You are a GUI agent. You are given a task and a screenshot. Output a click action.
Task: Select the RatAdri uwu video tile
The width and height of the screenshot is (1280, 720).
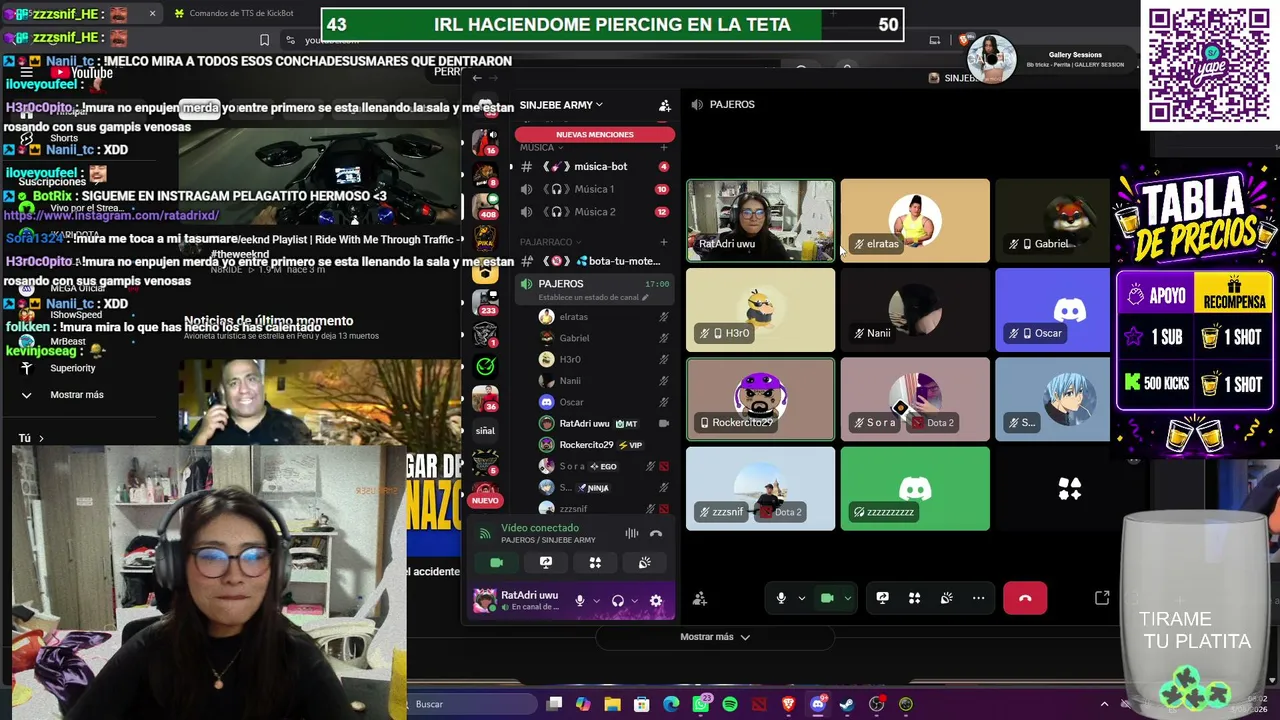point(760,221)
